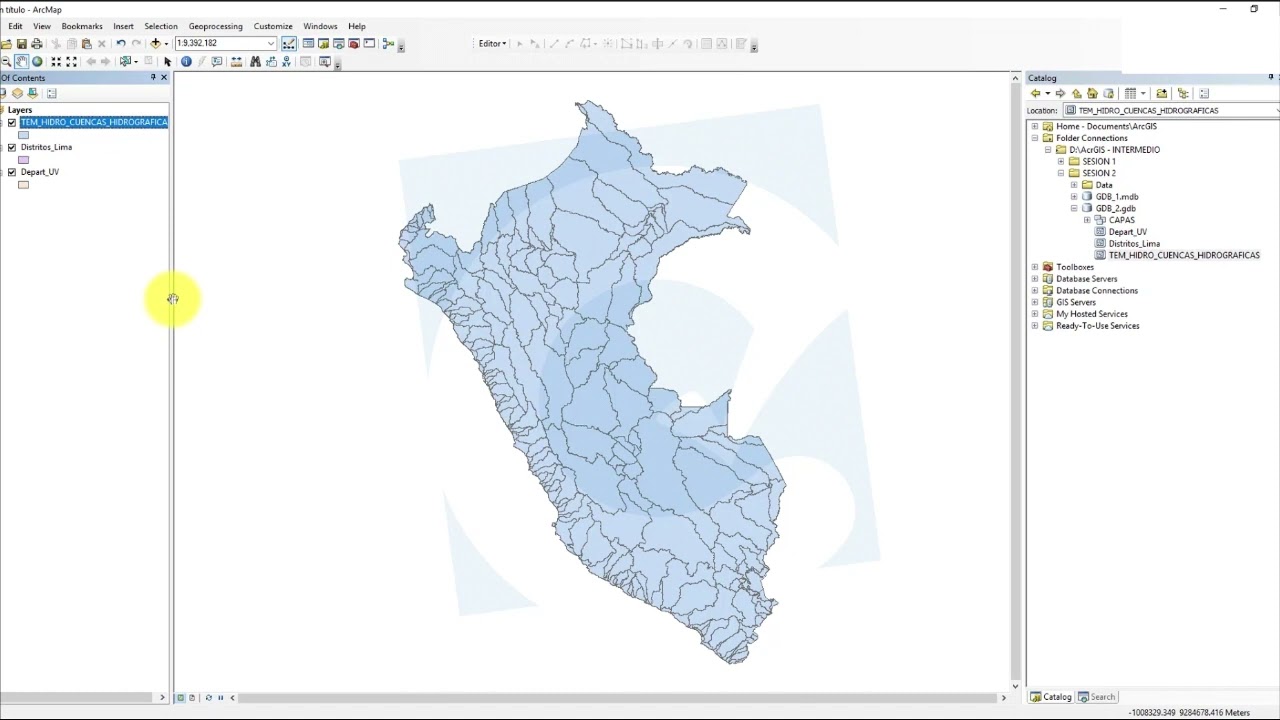
Task: Close the Table Of Contents panel
Action: pyautogui.click(x=164, y=78)
